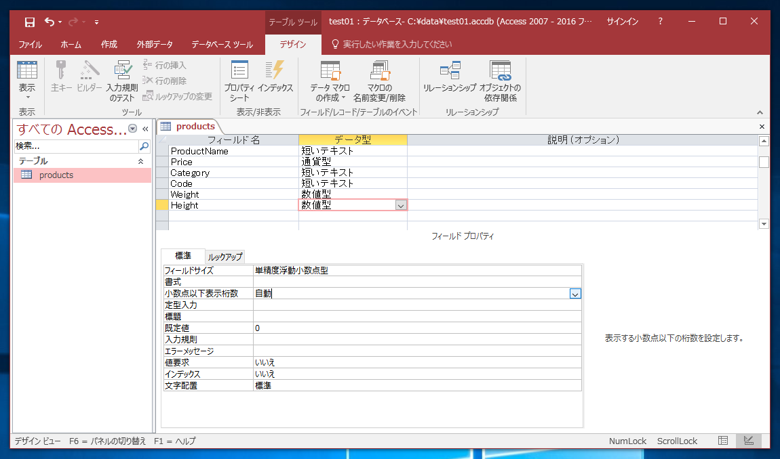Close the products table tab with X

coord(762,127)
